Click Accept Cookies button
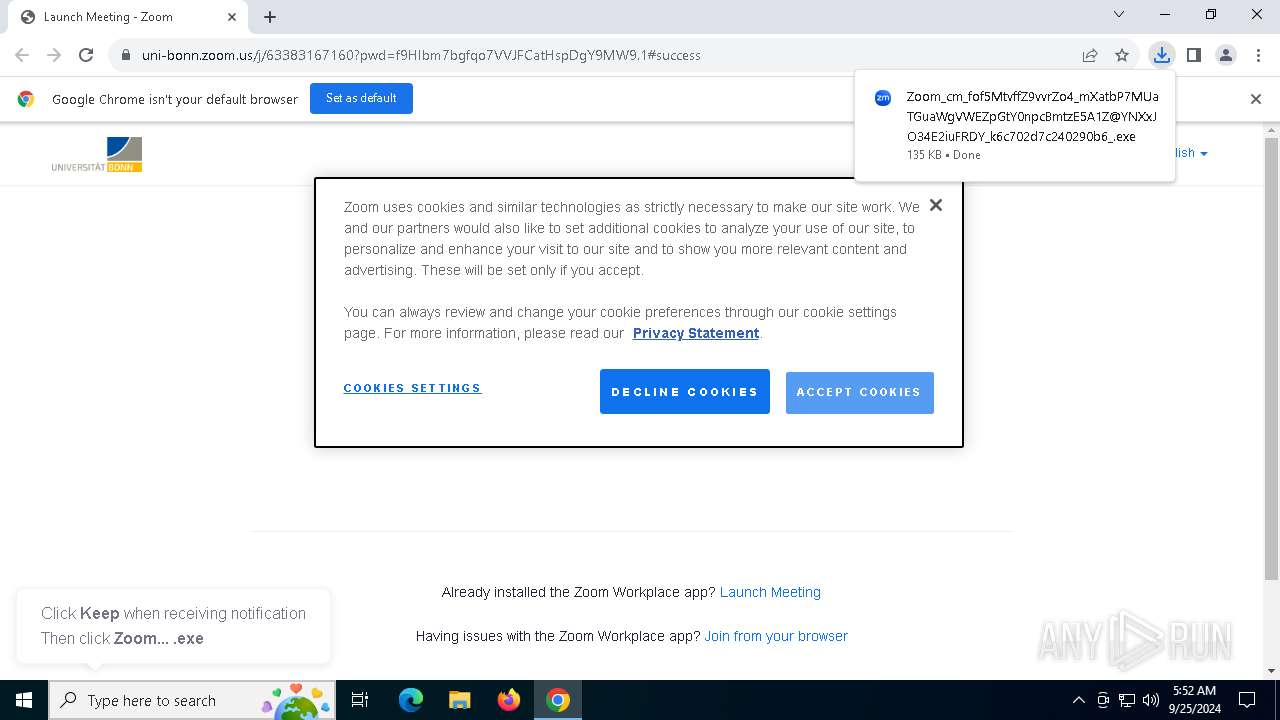This screenshot has width=1280, height=720. 859,392
